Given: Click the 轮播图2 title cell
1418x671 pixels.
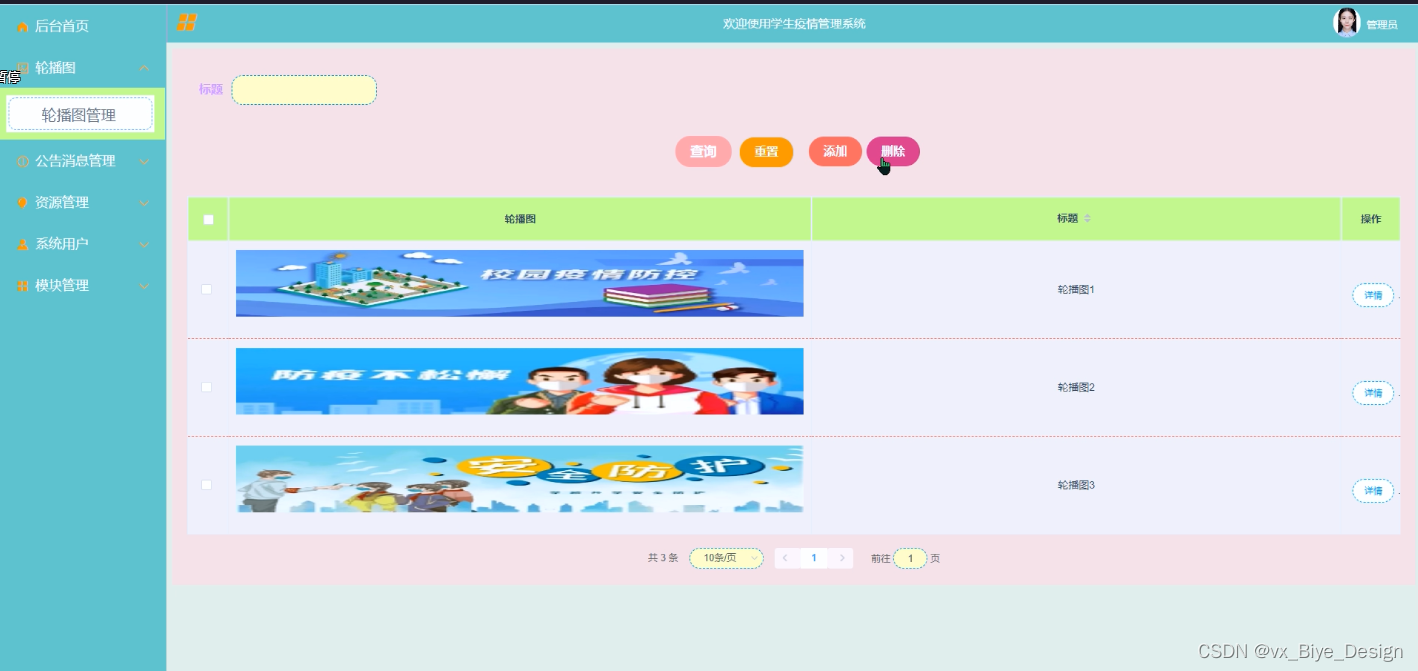Looking at the screenshot, I should (1076, 387).
